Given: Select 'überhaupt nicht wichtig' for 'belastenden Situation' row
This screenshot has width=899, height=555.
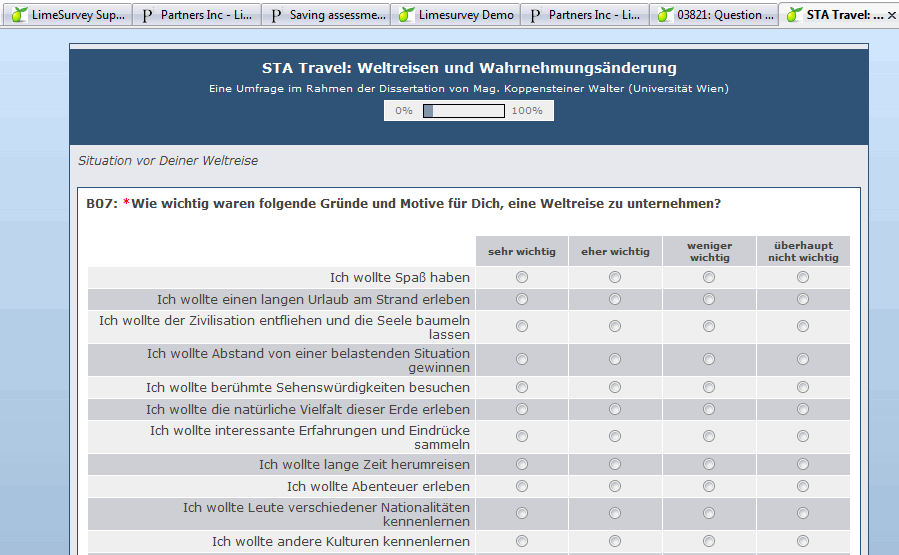Looking at the screenshot, I should click(803, 360).
